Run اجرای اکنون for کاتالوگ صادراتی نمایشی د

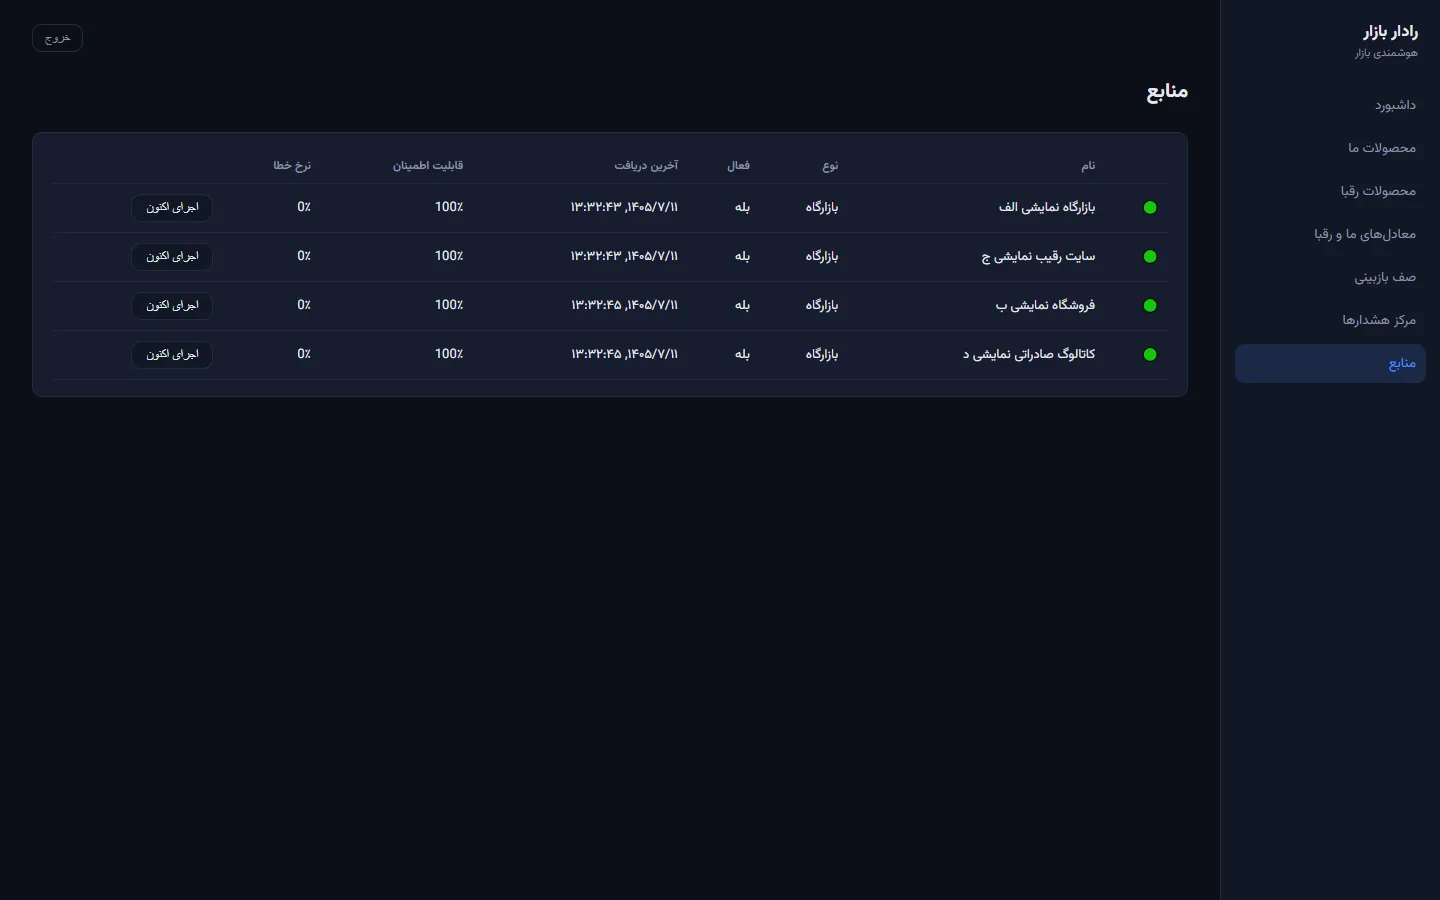click(x=172, y=354)
